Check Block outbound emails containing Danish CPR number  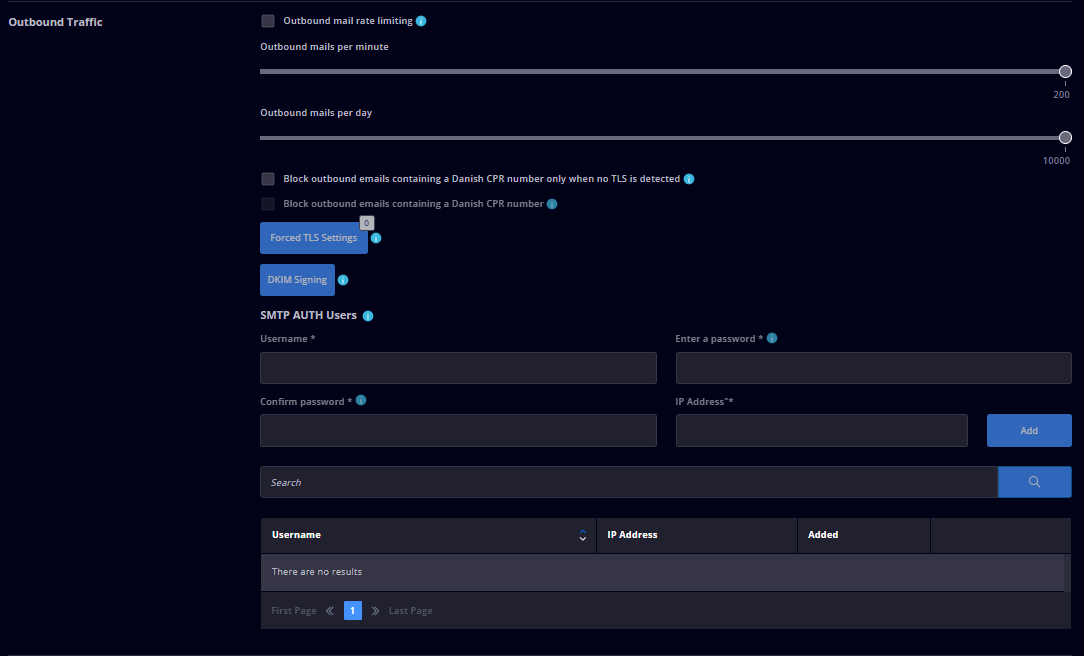(268, 204)
